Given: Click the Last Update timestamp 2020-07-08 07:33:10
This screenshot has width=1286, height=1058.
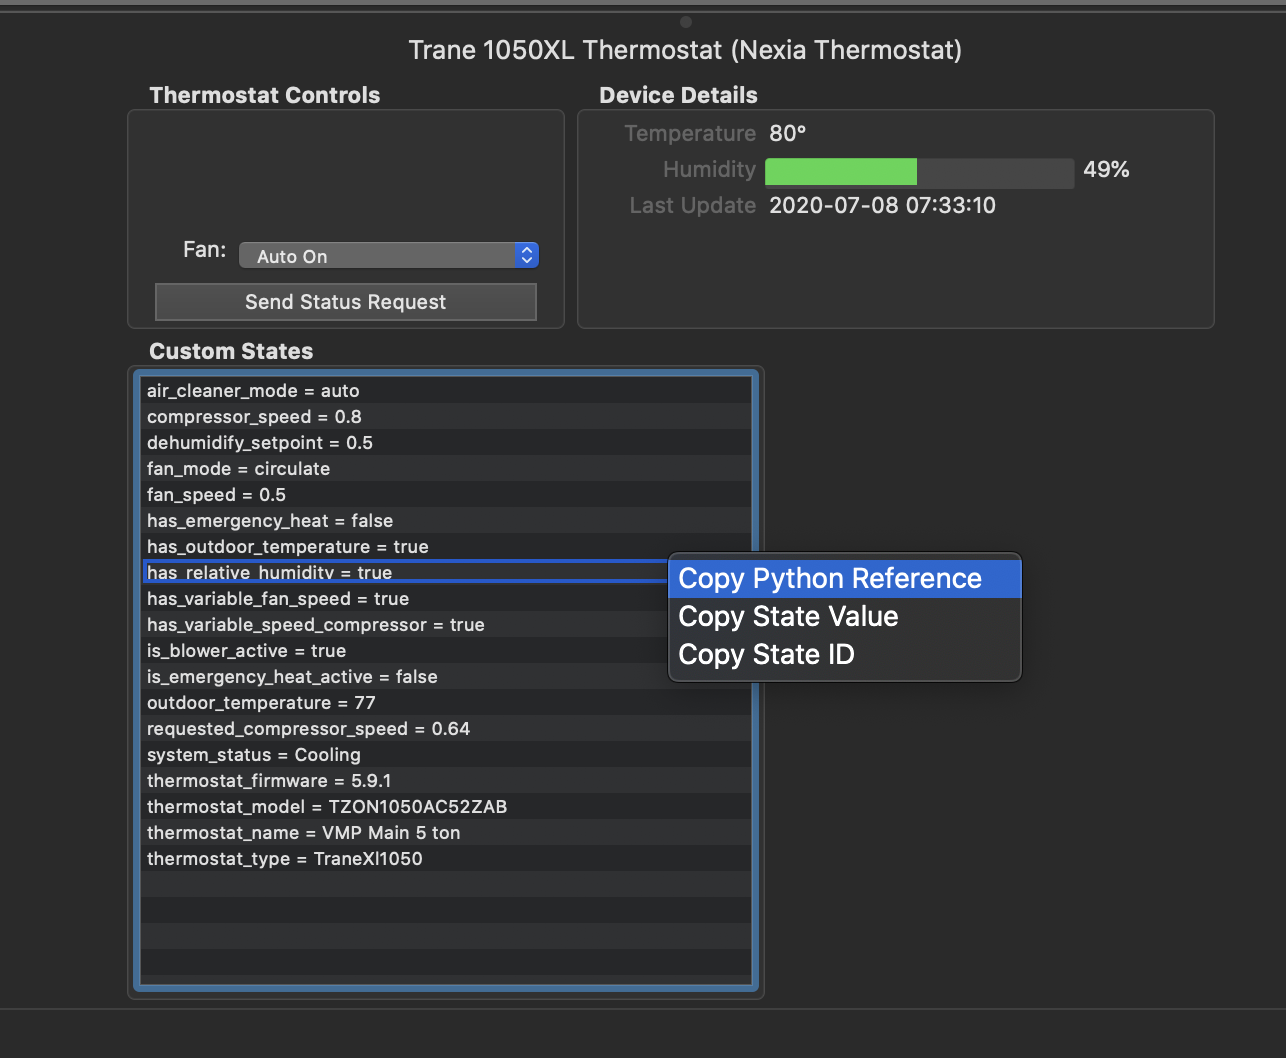Looking at the screenshot, I should (882, 206).
